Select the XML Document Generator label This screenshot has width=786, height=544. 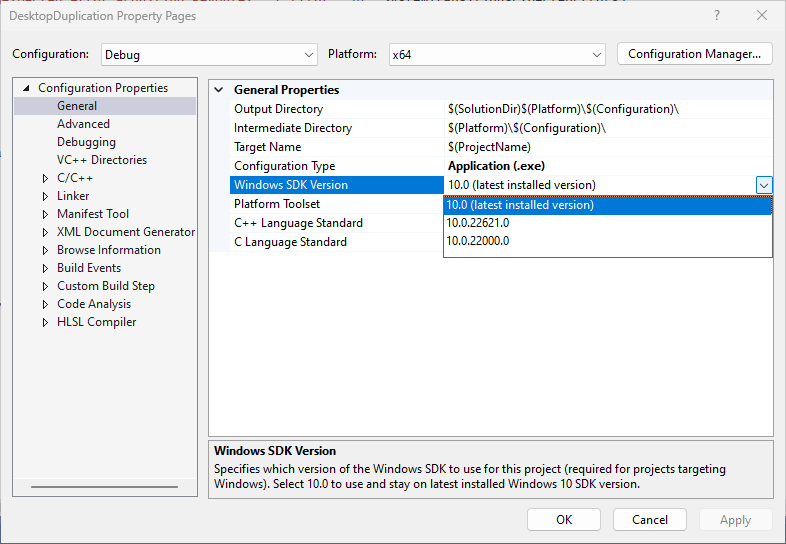click(x=126, y=232)
